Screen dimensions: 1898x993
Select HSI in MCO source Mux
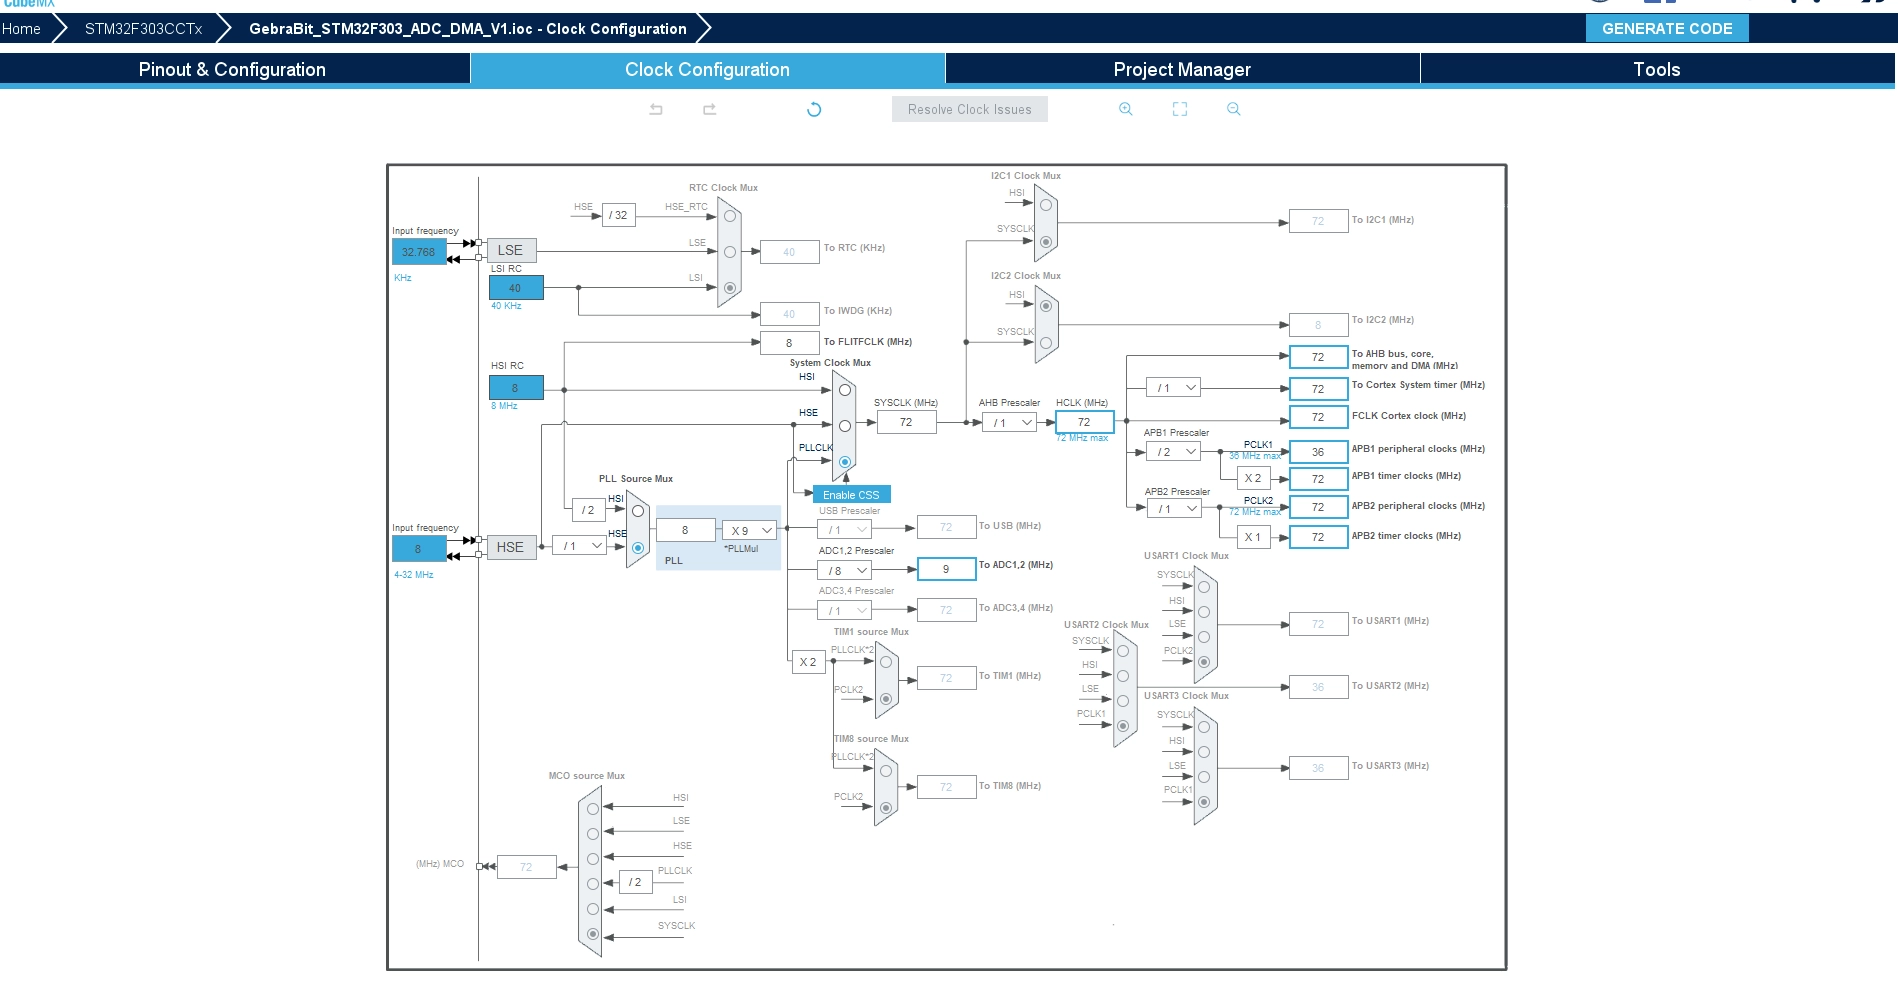point(593,809)
